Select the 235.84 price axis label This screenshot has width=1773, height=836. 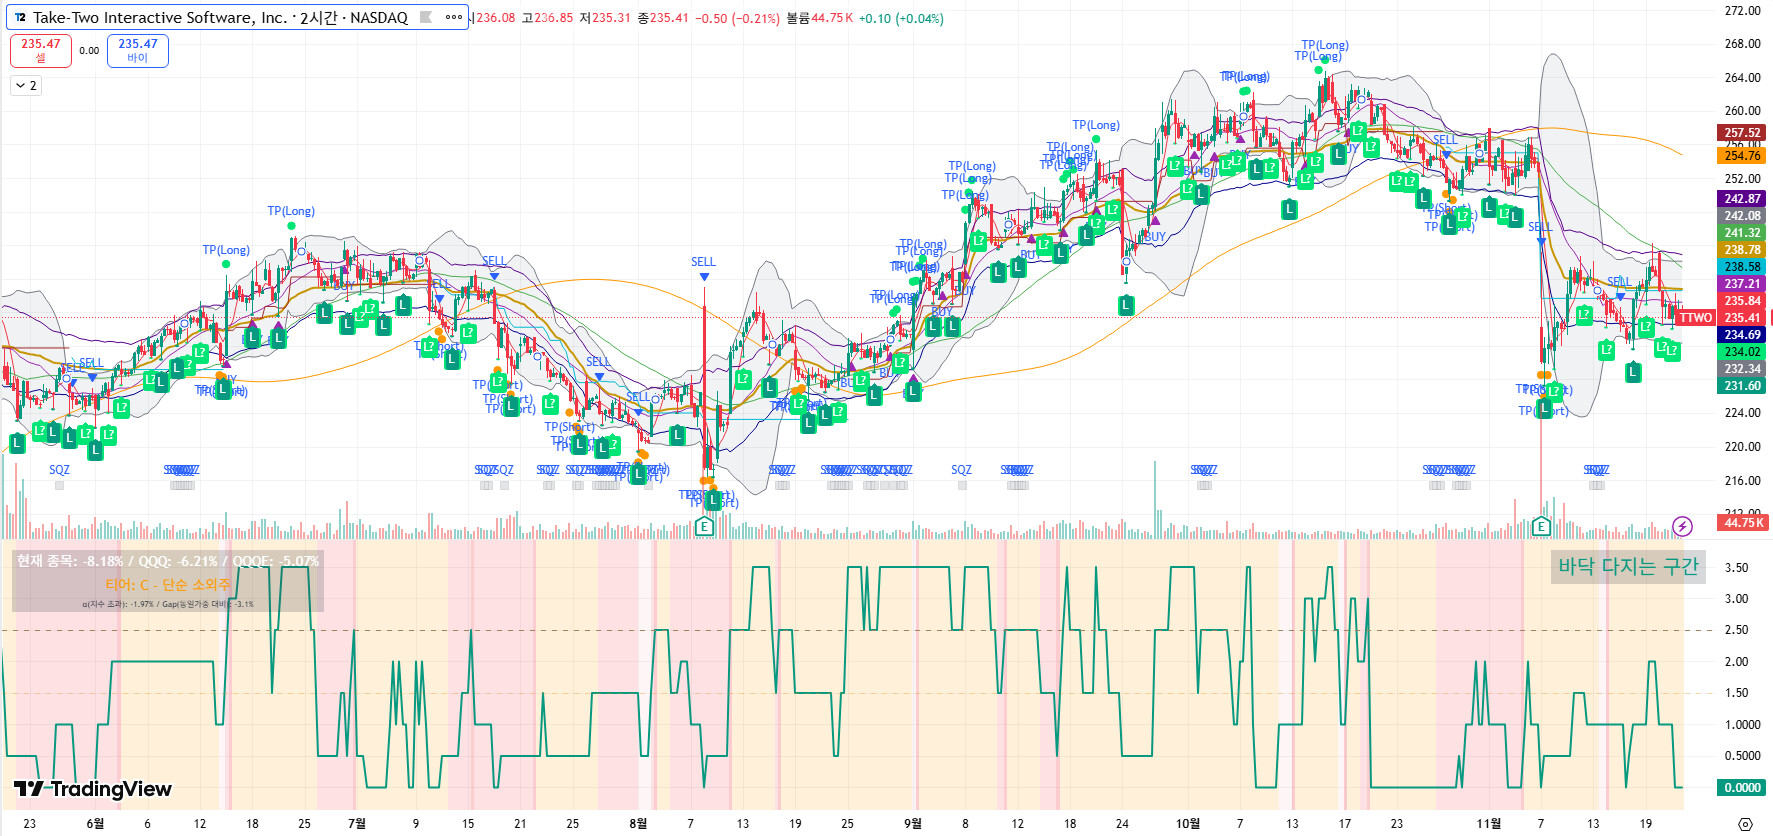tap(1742, 301)
